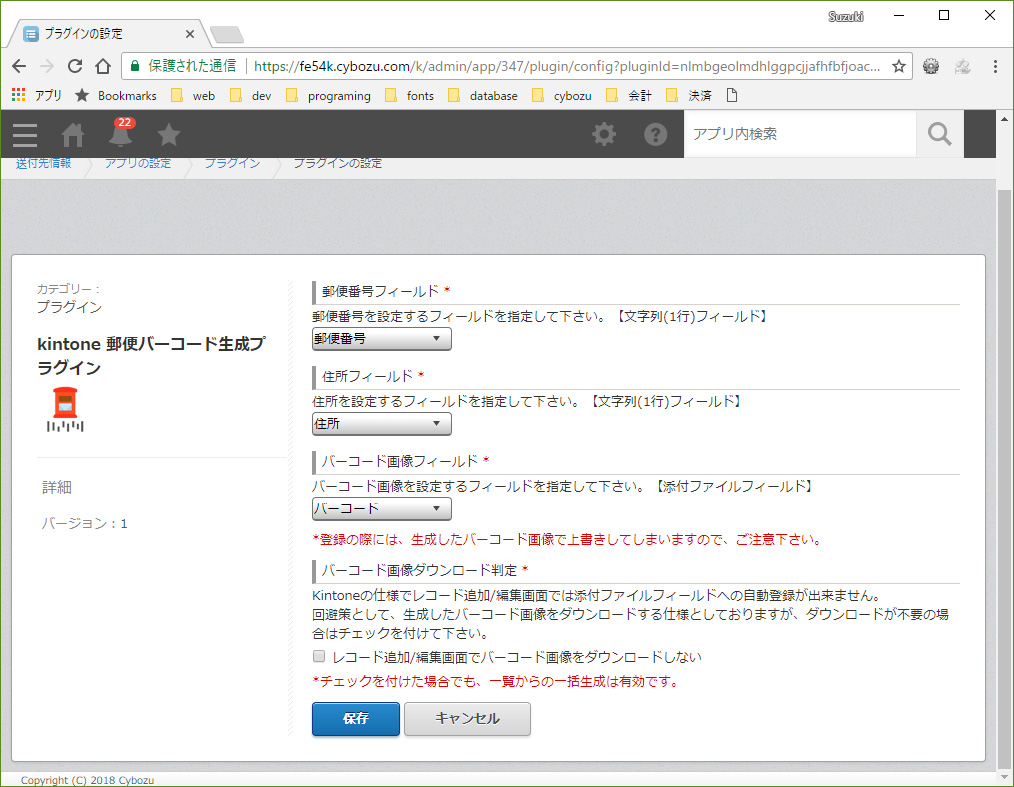Go to kintone portal home icon
The width and height of the screenshot is (1014, 787).
pyautogui.click(x=72, y=135)
